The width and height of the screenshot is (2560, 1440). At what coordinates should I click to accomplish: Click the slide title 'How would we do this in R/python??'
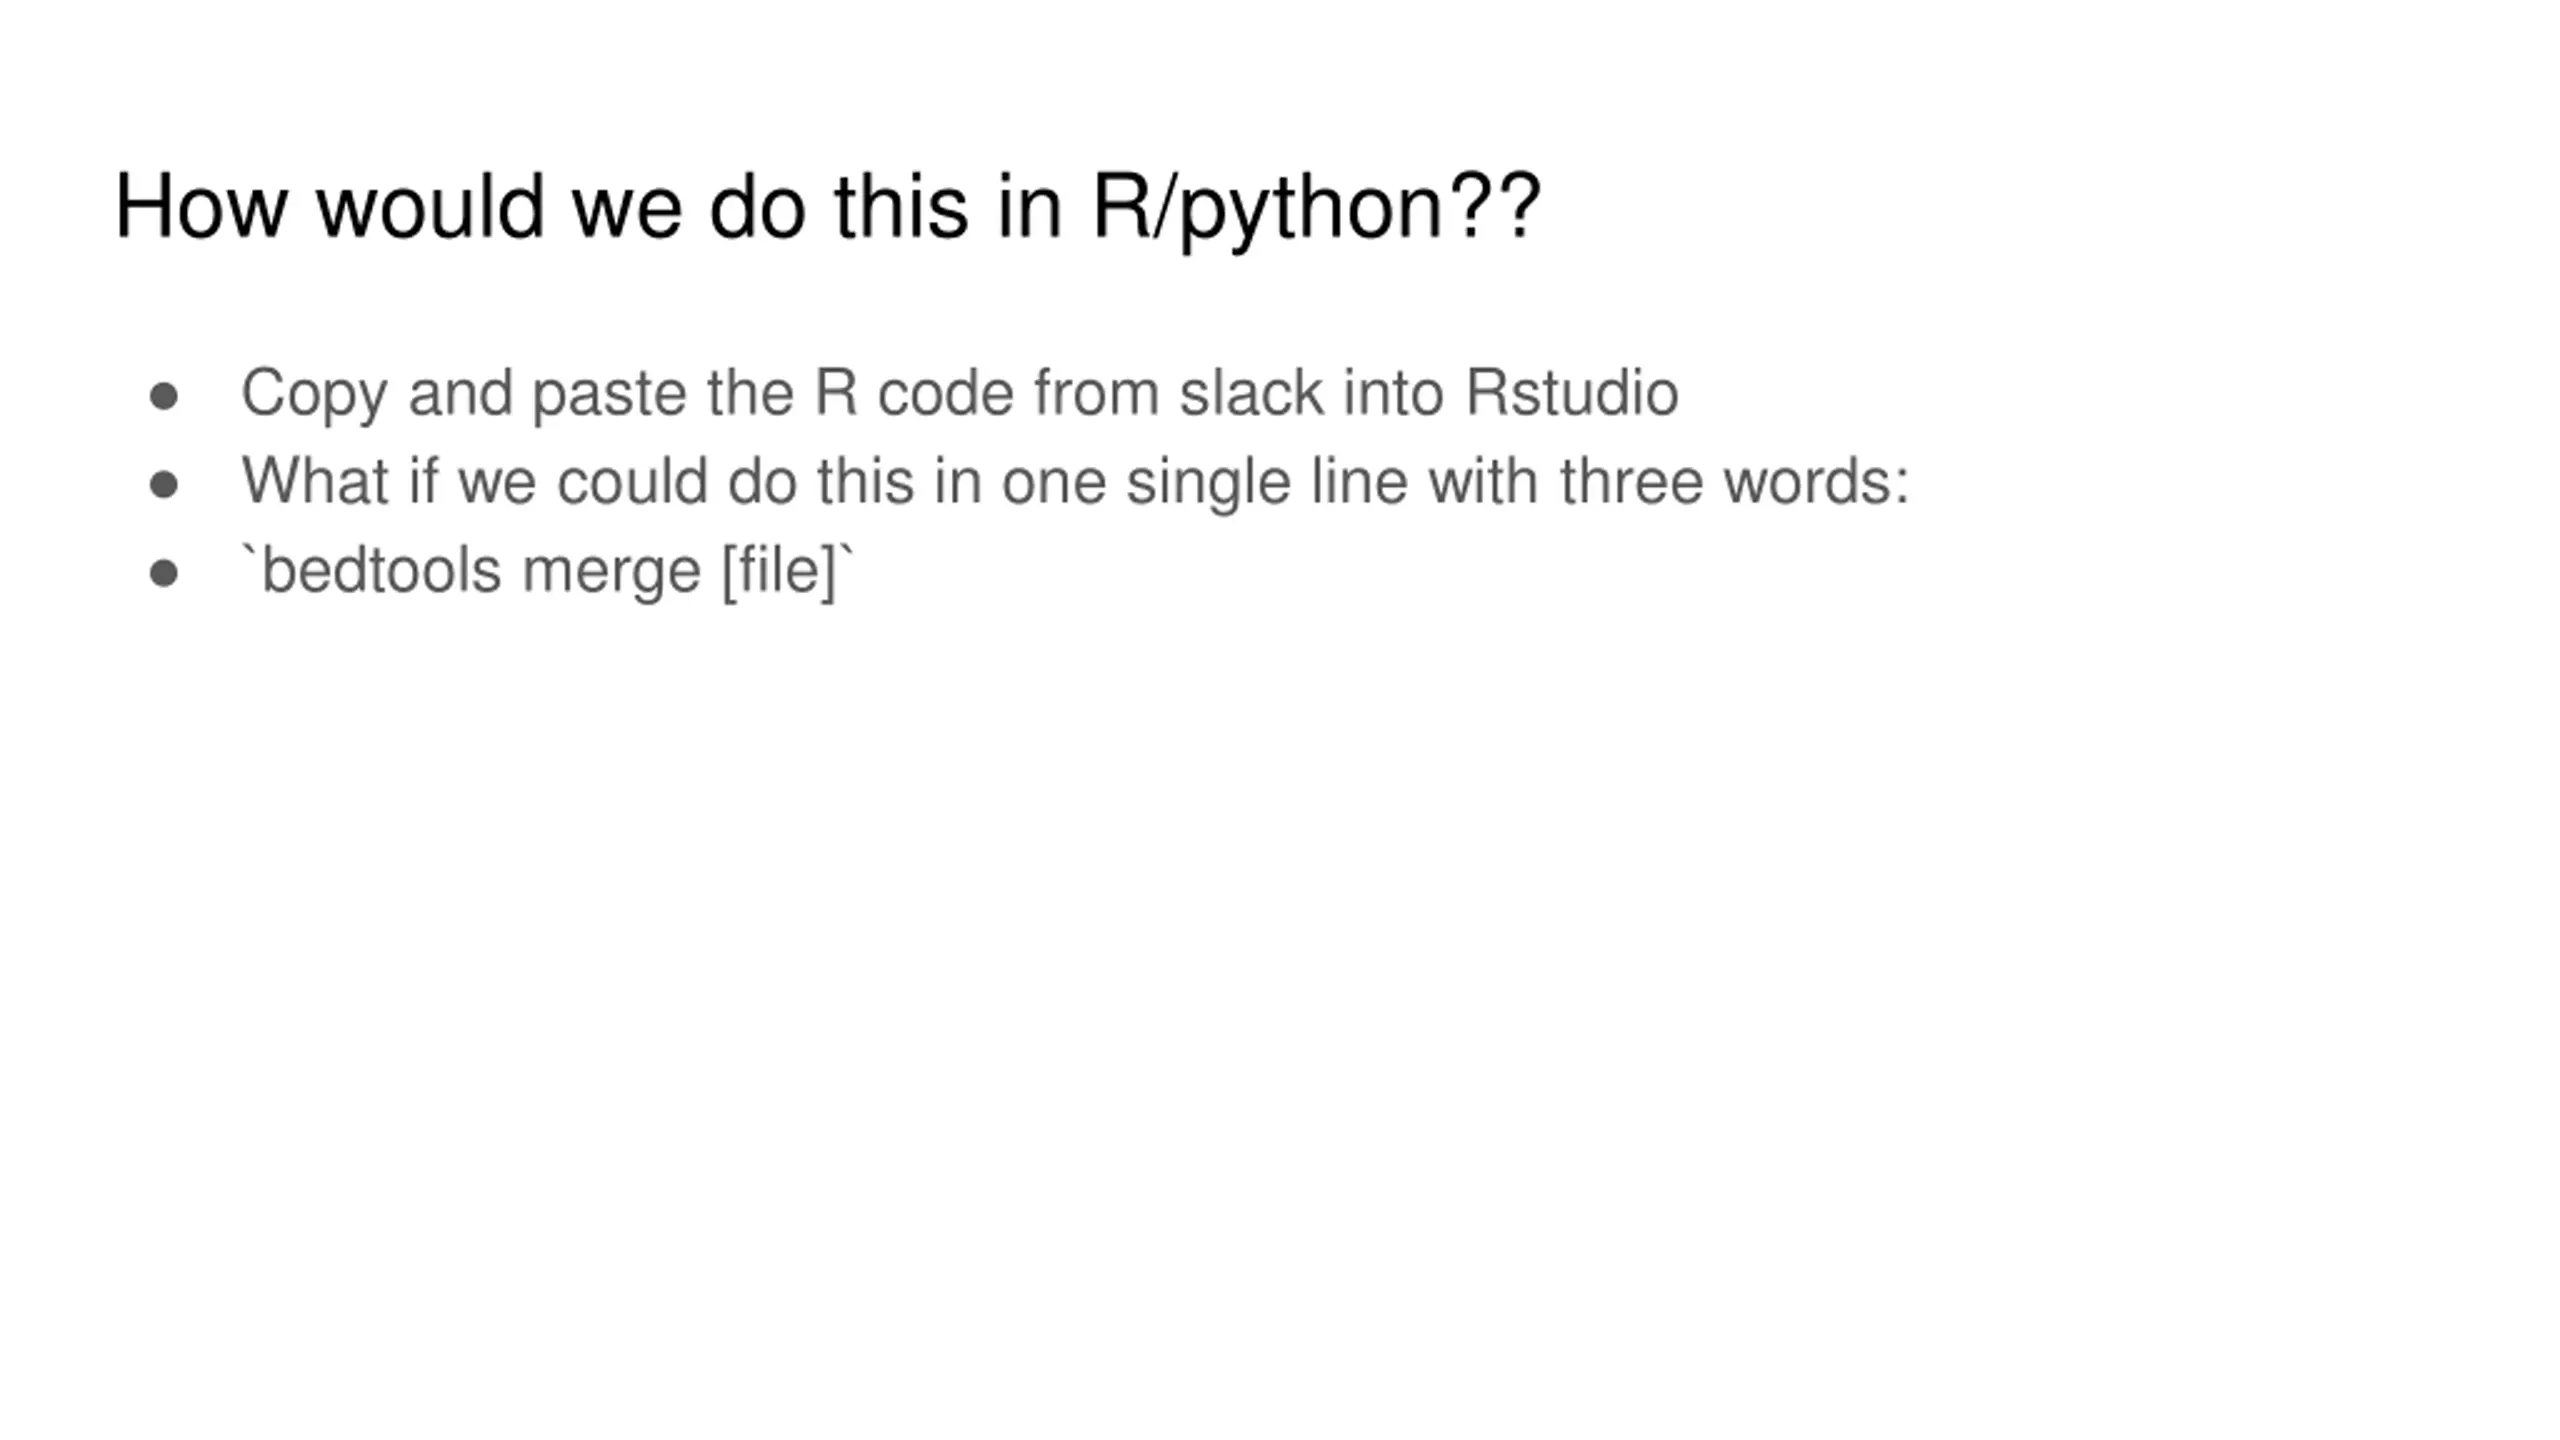(x=828, y=208)
